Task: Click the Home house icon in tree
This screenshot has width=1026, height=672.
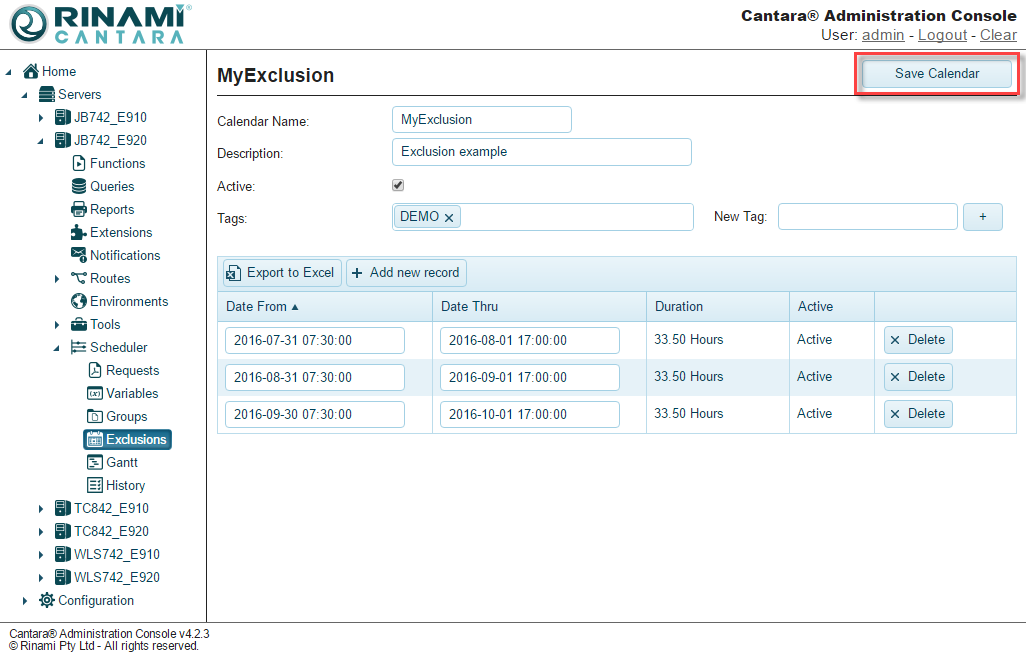Action: coord(31,71)
